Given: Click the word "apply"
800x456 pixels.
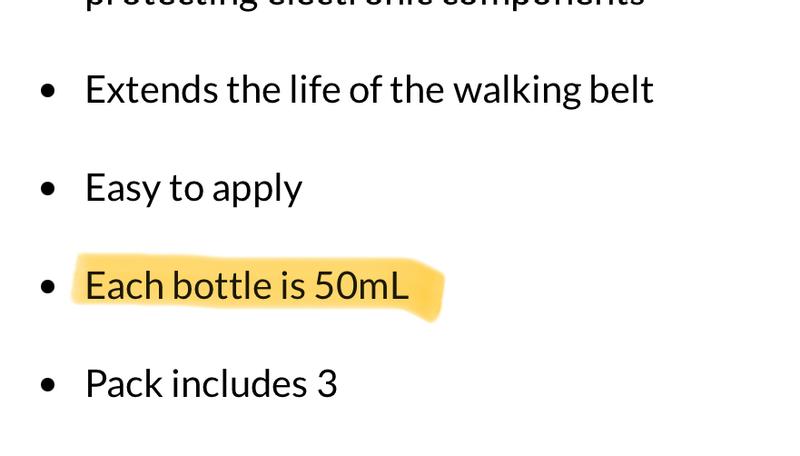Looking at the screenshot, I should pyautogui.click(x=263, y=190).
